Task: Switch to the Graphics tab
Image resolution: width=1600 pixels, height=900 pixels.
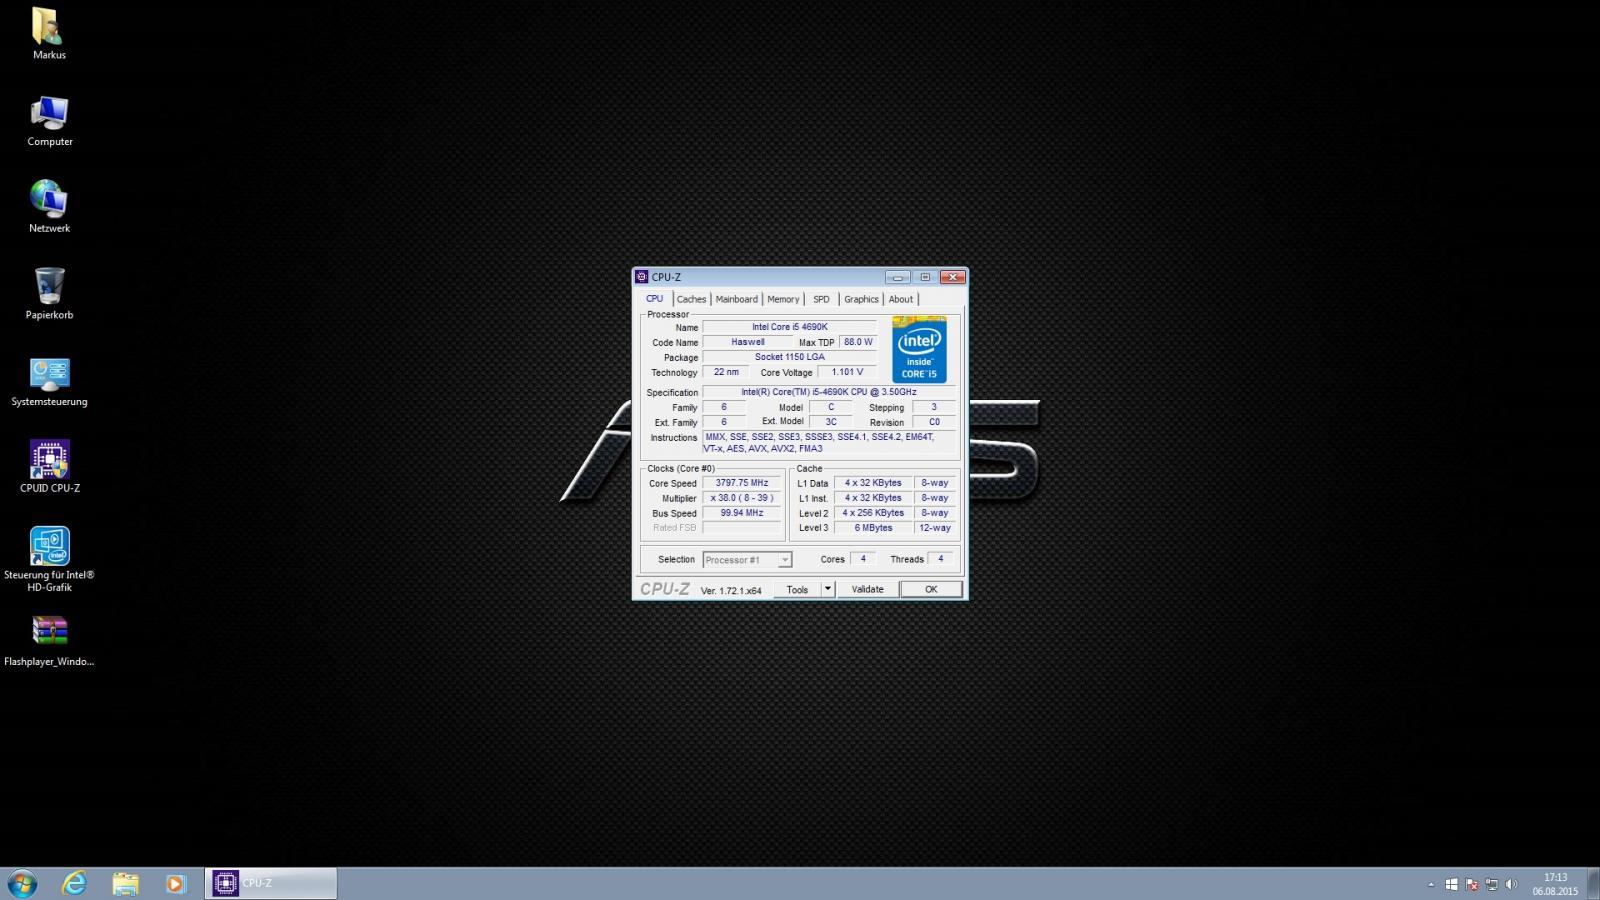Action: pos(861,299)
